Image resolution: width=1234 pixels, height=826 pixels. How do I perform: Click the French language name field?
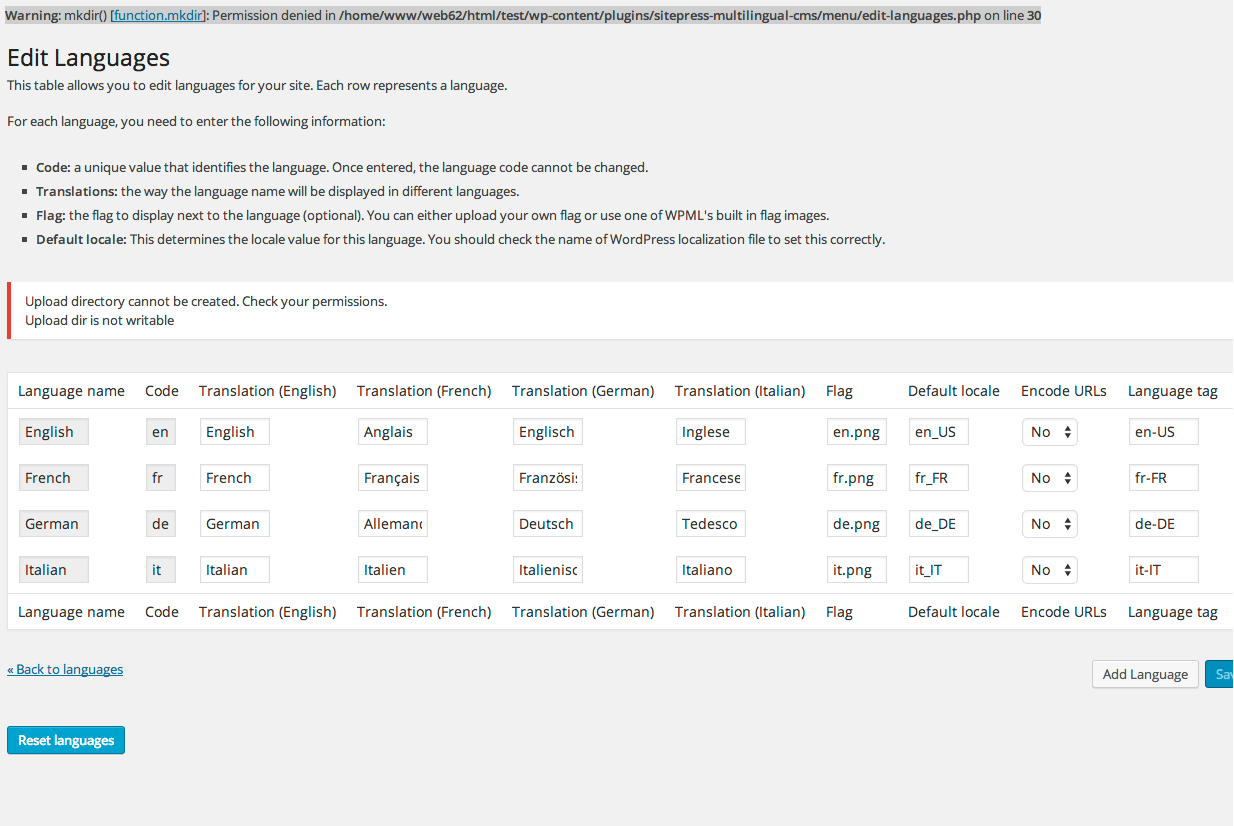tap(53, 477)
